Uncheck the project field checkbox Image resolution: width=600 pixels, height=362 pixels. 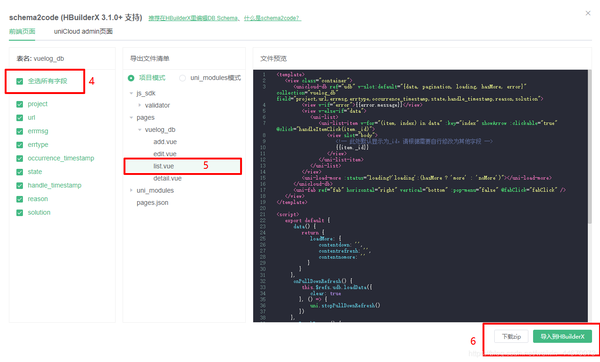click(x=20, y=104)
